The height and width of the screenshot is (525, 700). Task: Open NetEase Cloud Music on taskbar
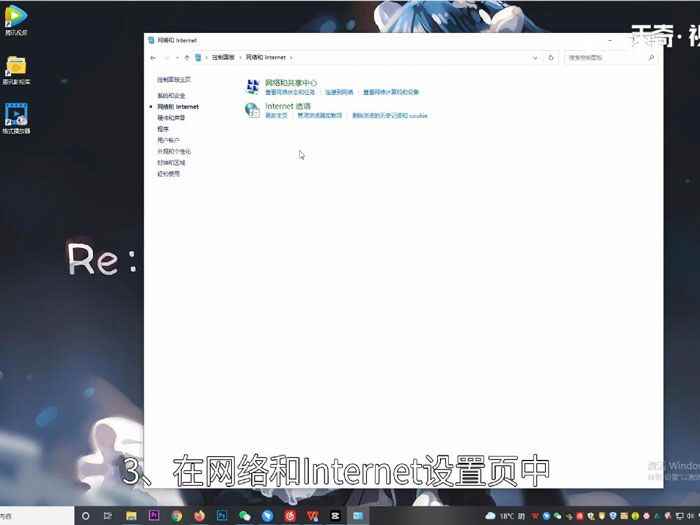pyautogui.click(x=290, y=516)
